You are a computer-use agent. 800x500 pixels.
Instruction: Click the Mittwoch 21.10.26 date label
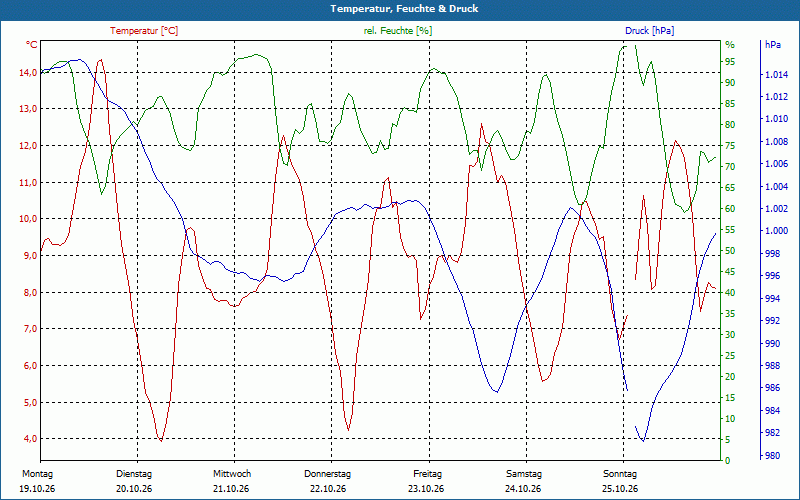[x=232, y=481]
